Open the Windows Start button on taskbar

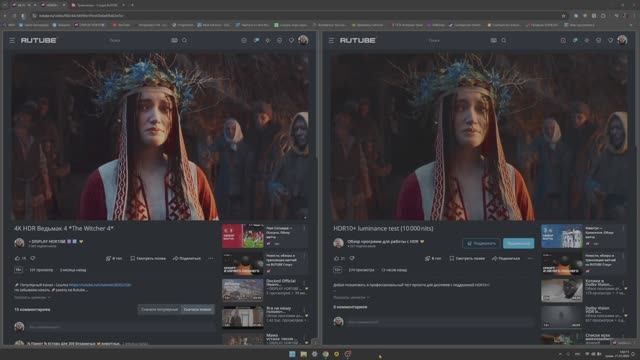(x=292, y=354)
